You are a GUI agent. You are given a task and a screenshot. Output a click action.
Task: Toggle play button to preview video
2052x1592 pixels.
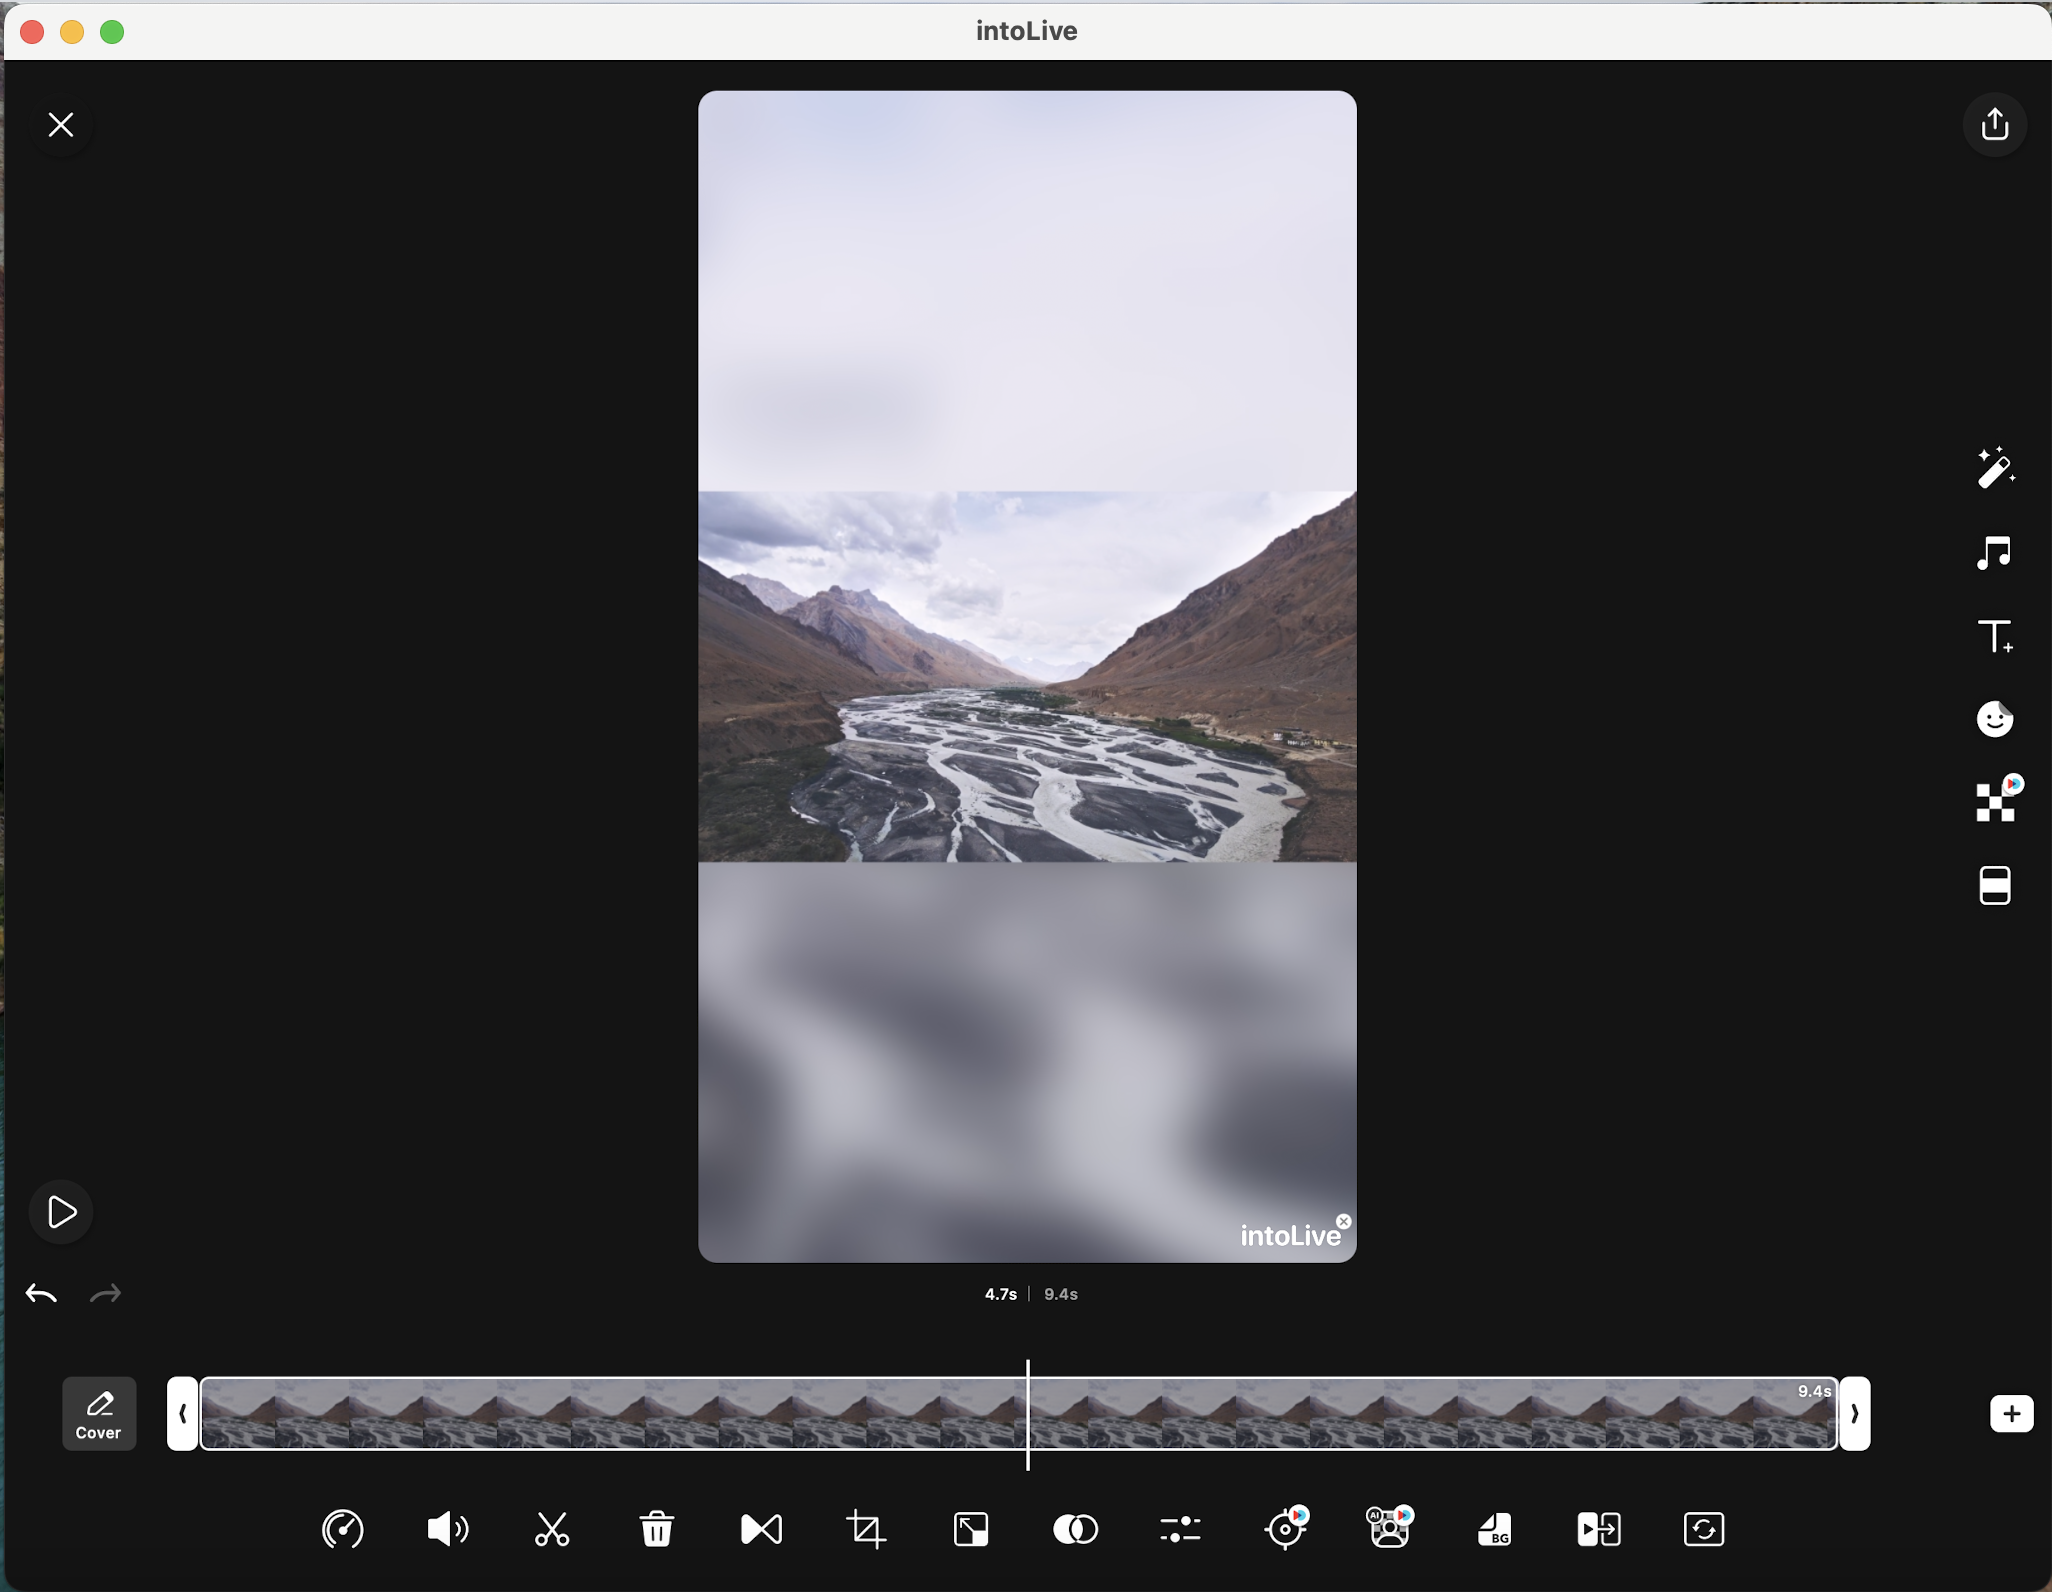[x=60, y=1209]
